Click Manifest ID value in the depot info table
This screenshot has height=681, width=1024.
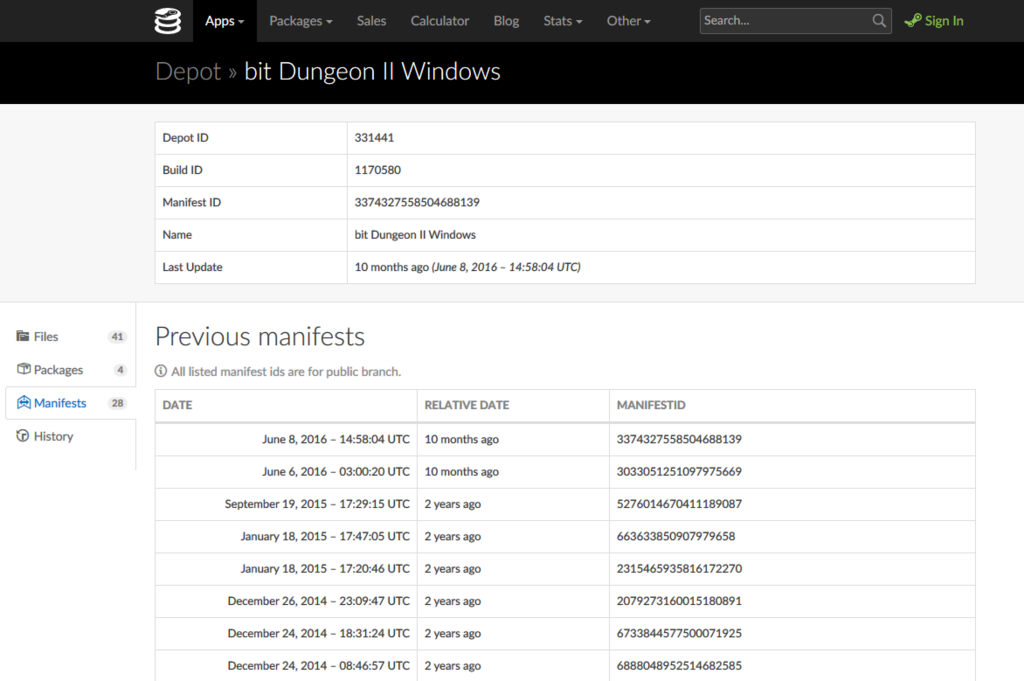pyautogui.click(x=417, y=202)
